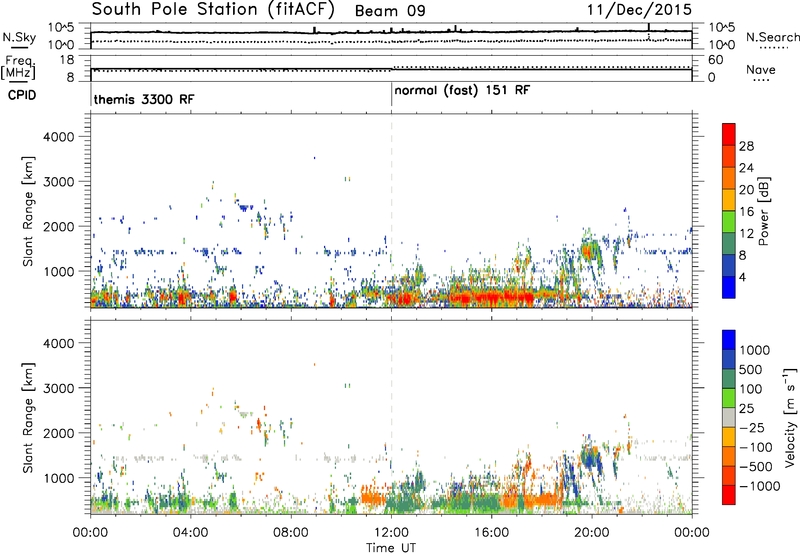Click the "2000" tick of the velocity panel

click(58, 433)
